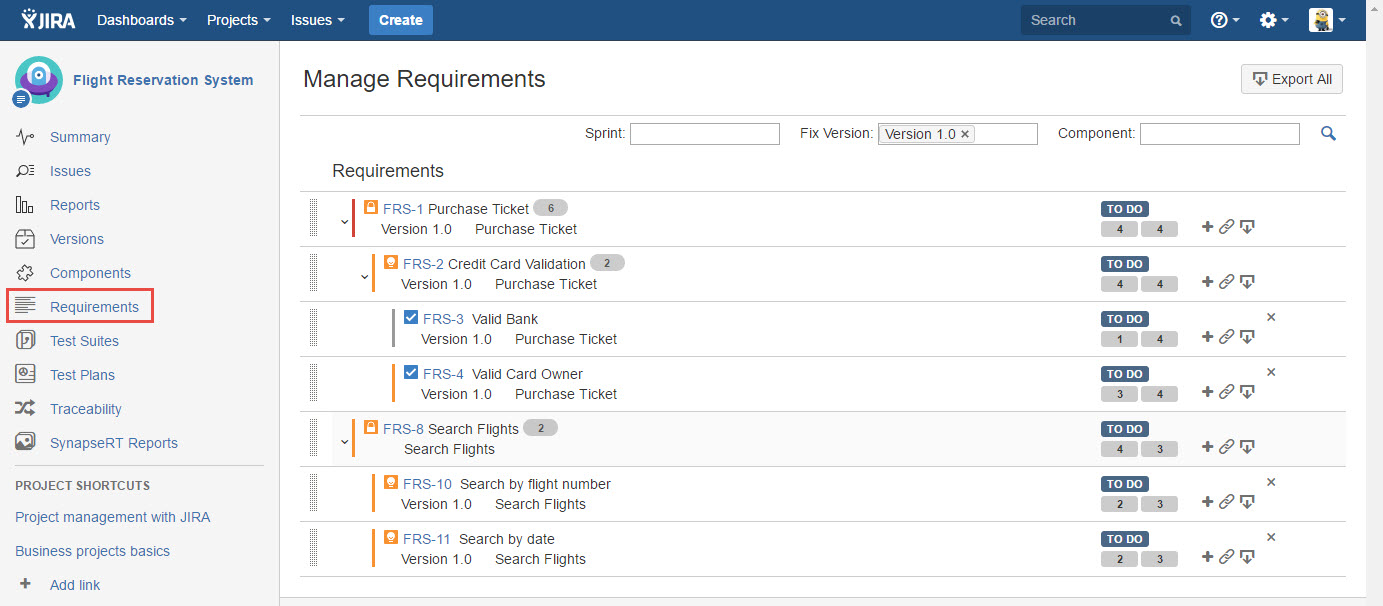Click the Traceability shuffle icon in sidebar
This screenshot has width=1383, height=606.
tap(26, 409)
